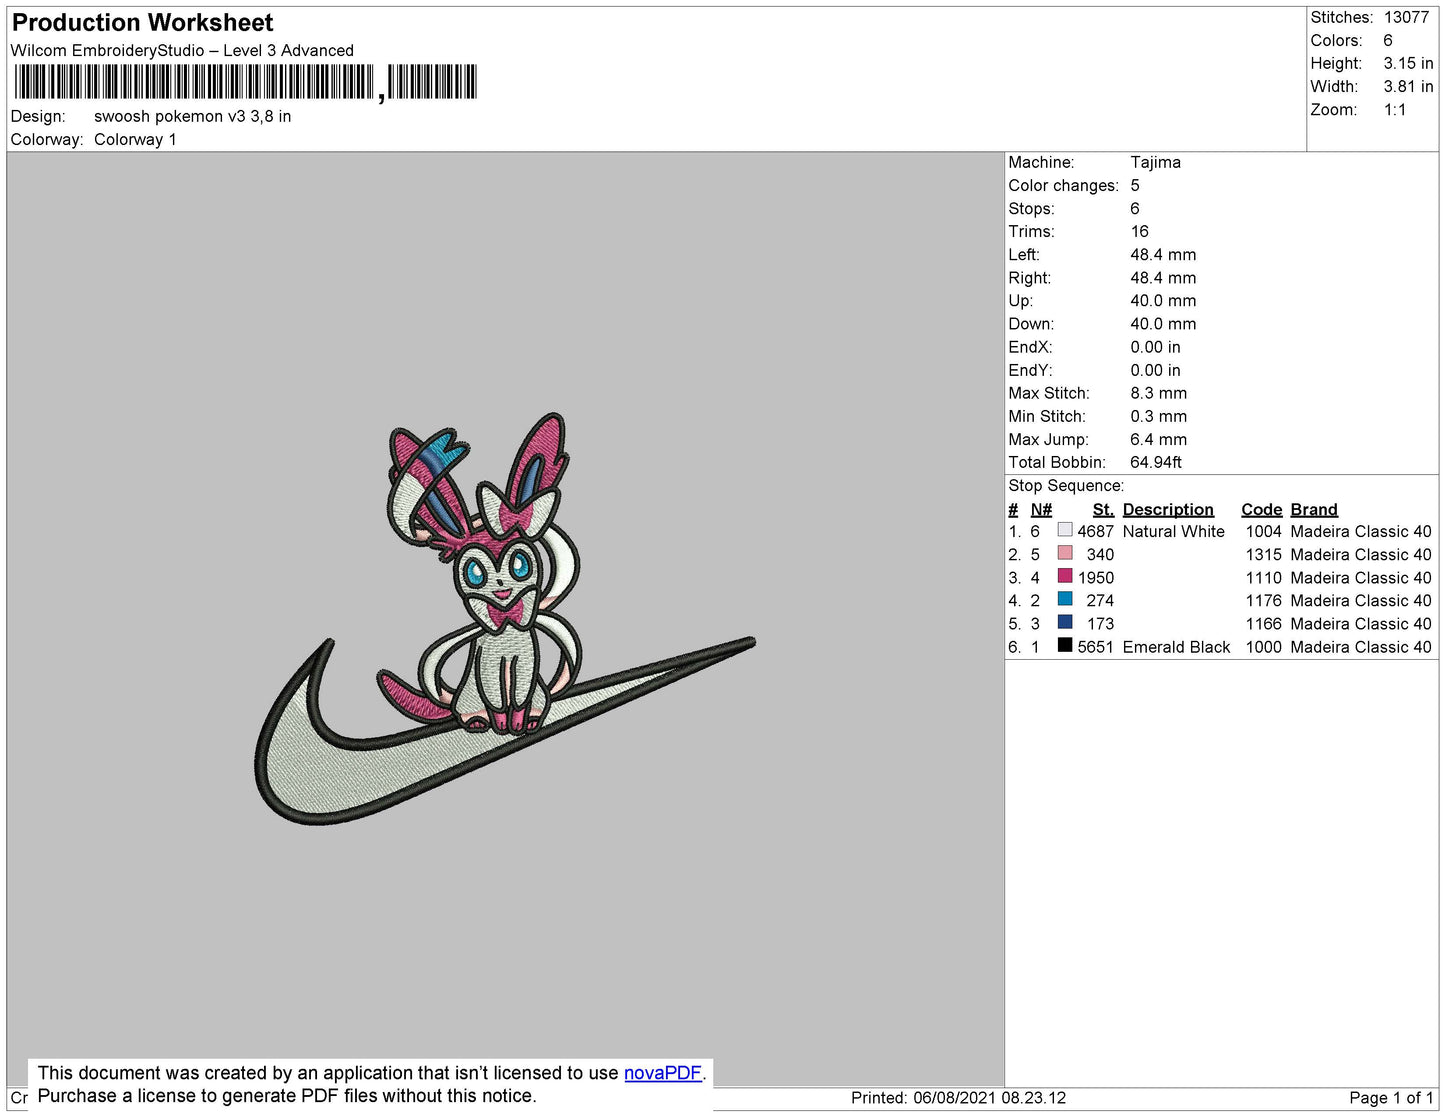Click the Brand column header
Image resolution: width=1445 pixels, height=1117 pixels.
[1313, 509]
